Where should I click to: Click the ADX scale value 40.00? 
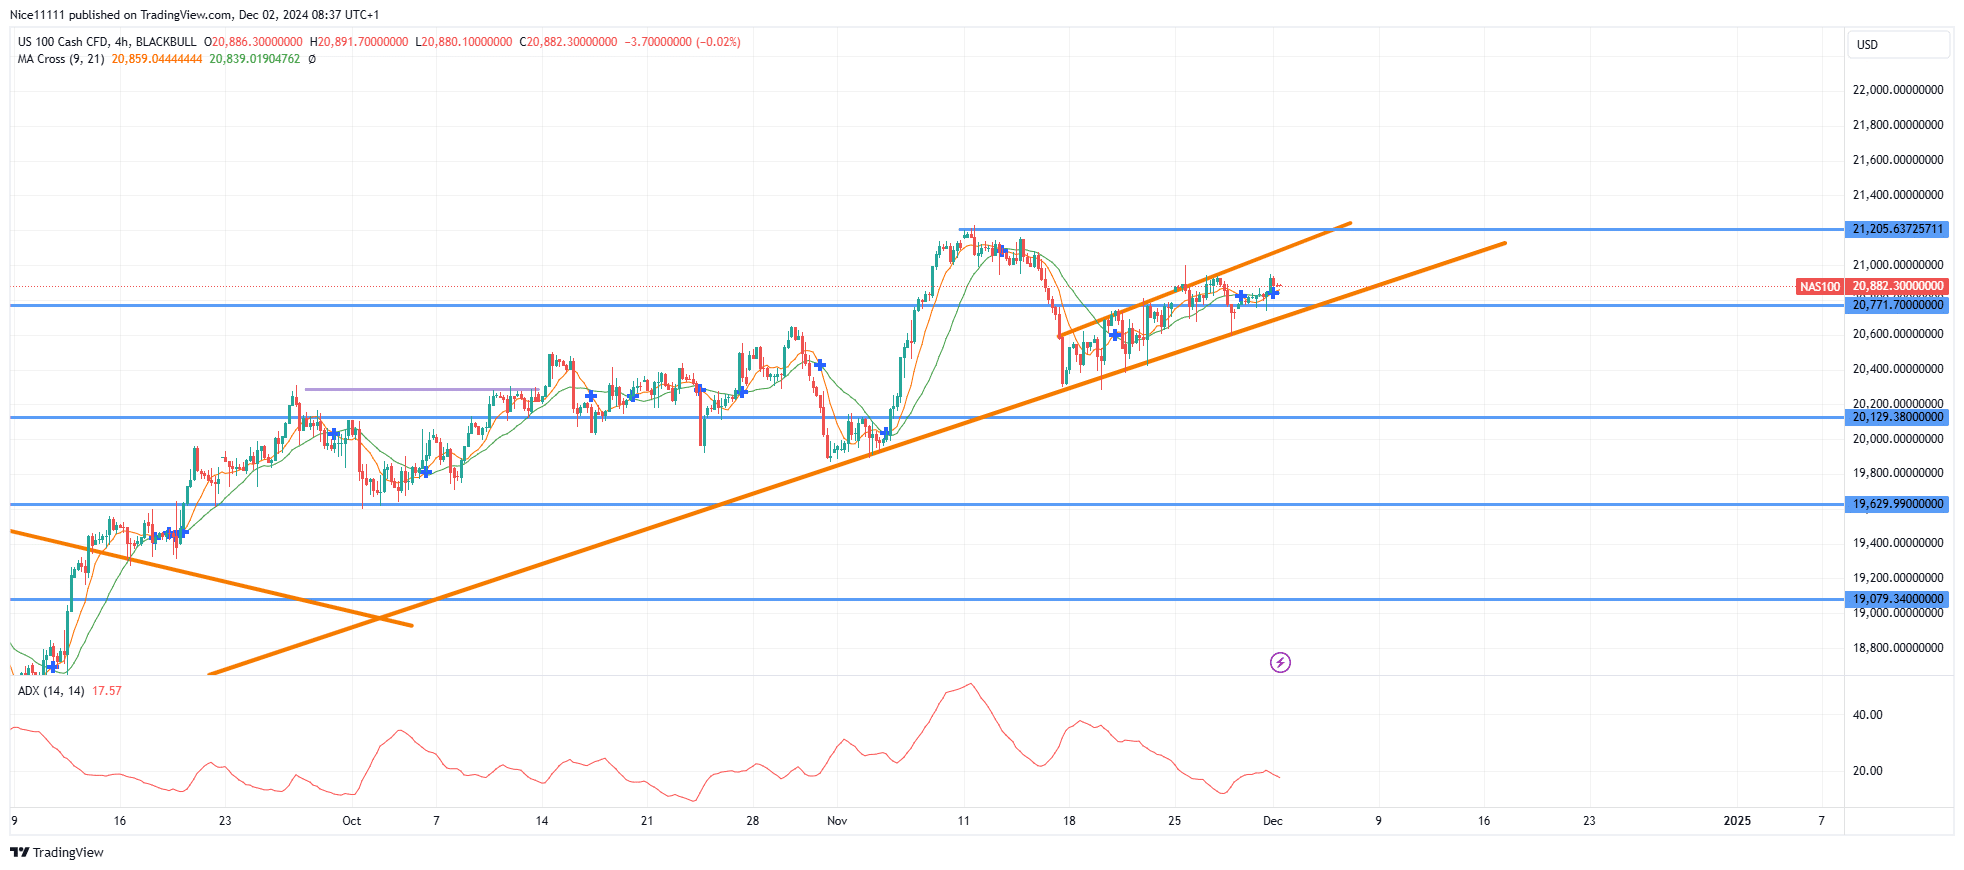pyautogui.click(x=1867, y=715)
